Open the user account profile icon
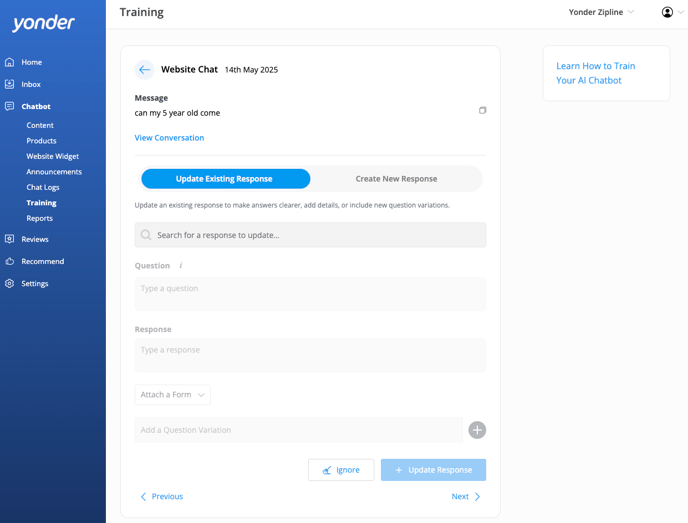The width and height of the screenshot is (688, 523). [668, 12]
